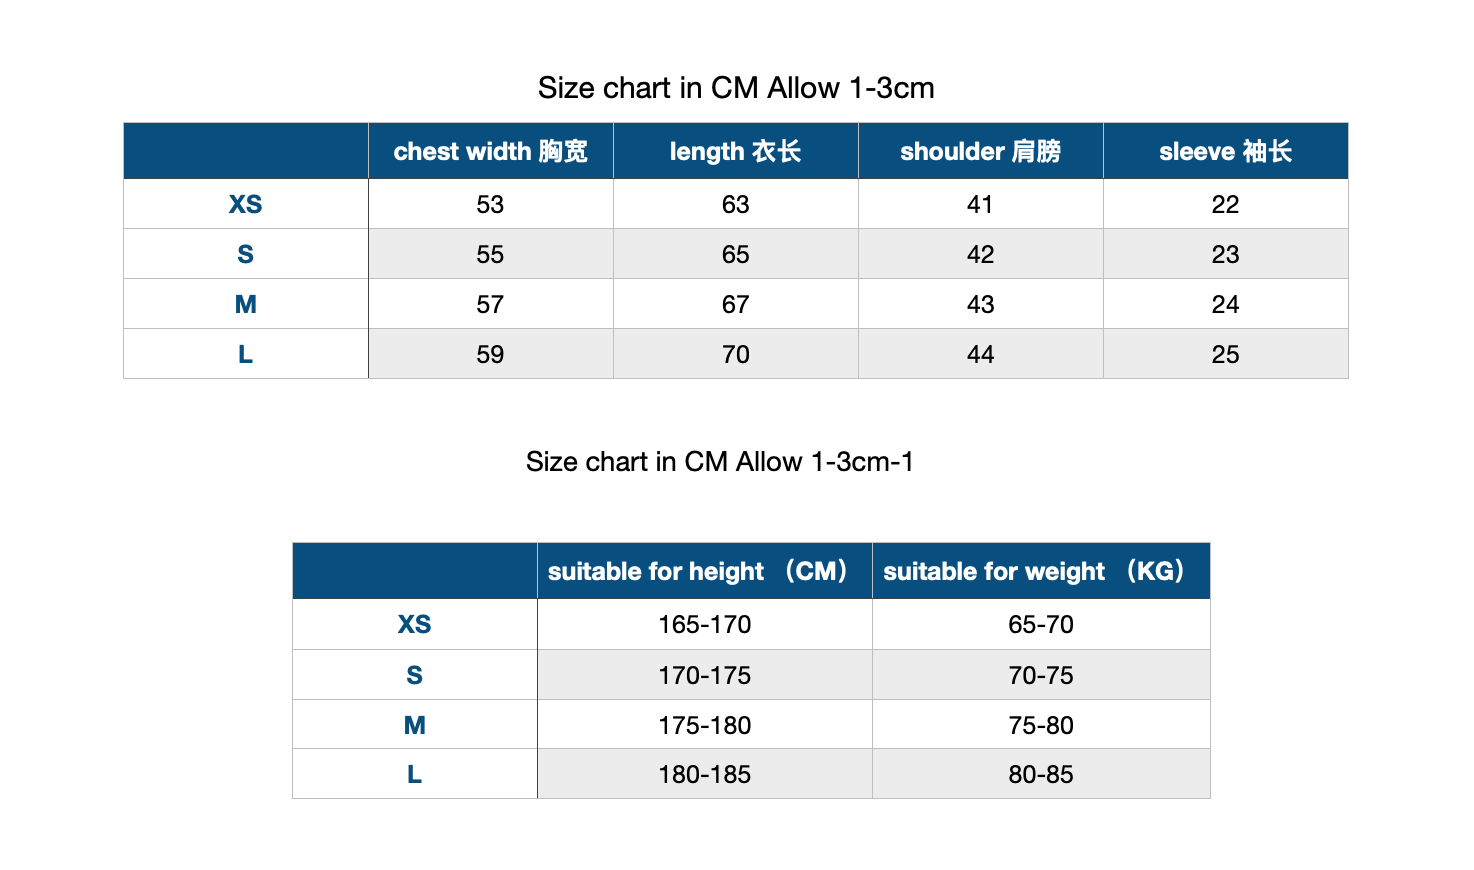Image resolution: width=1474 pixels, height=870 pixels.
Task: Select the shoulder cell showing 42
Action: tap(980, 254)
